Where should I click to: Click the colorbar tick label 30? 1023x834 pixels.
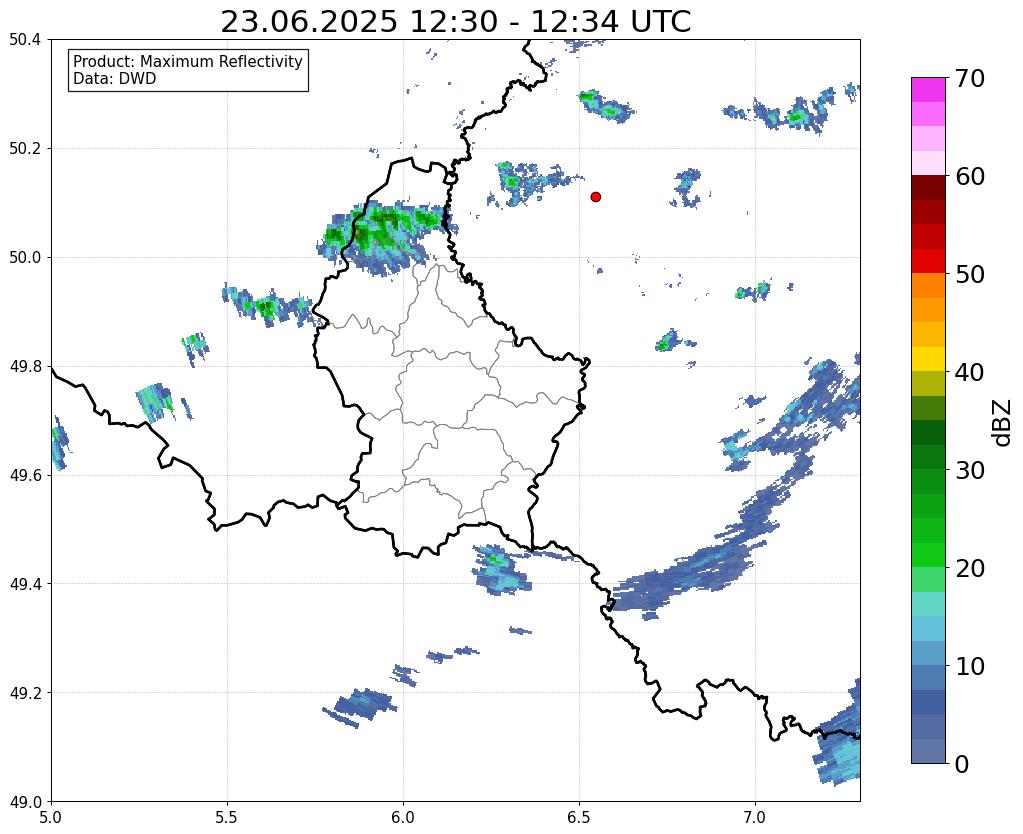pos(969,470)
